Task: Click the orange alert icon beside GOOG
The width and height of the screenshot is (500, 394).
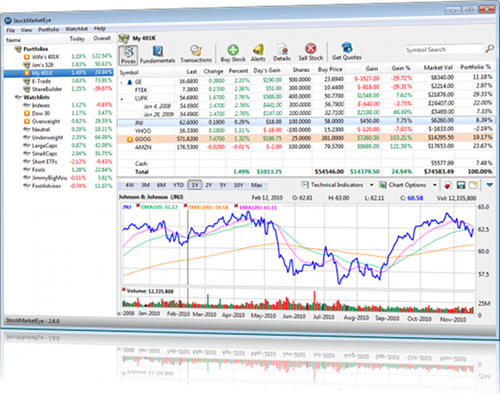Action: click(x=130, y=139)
